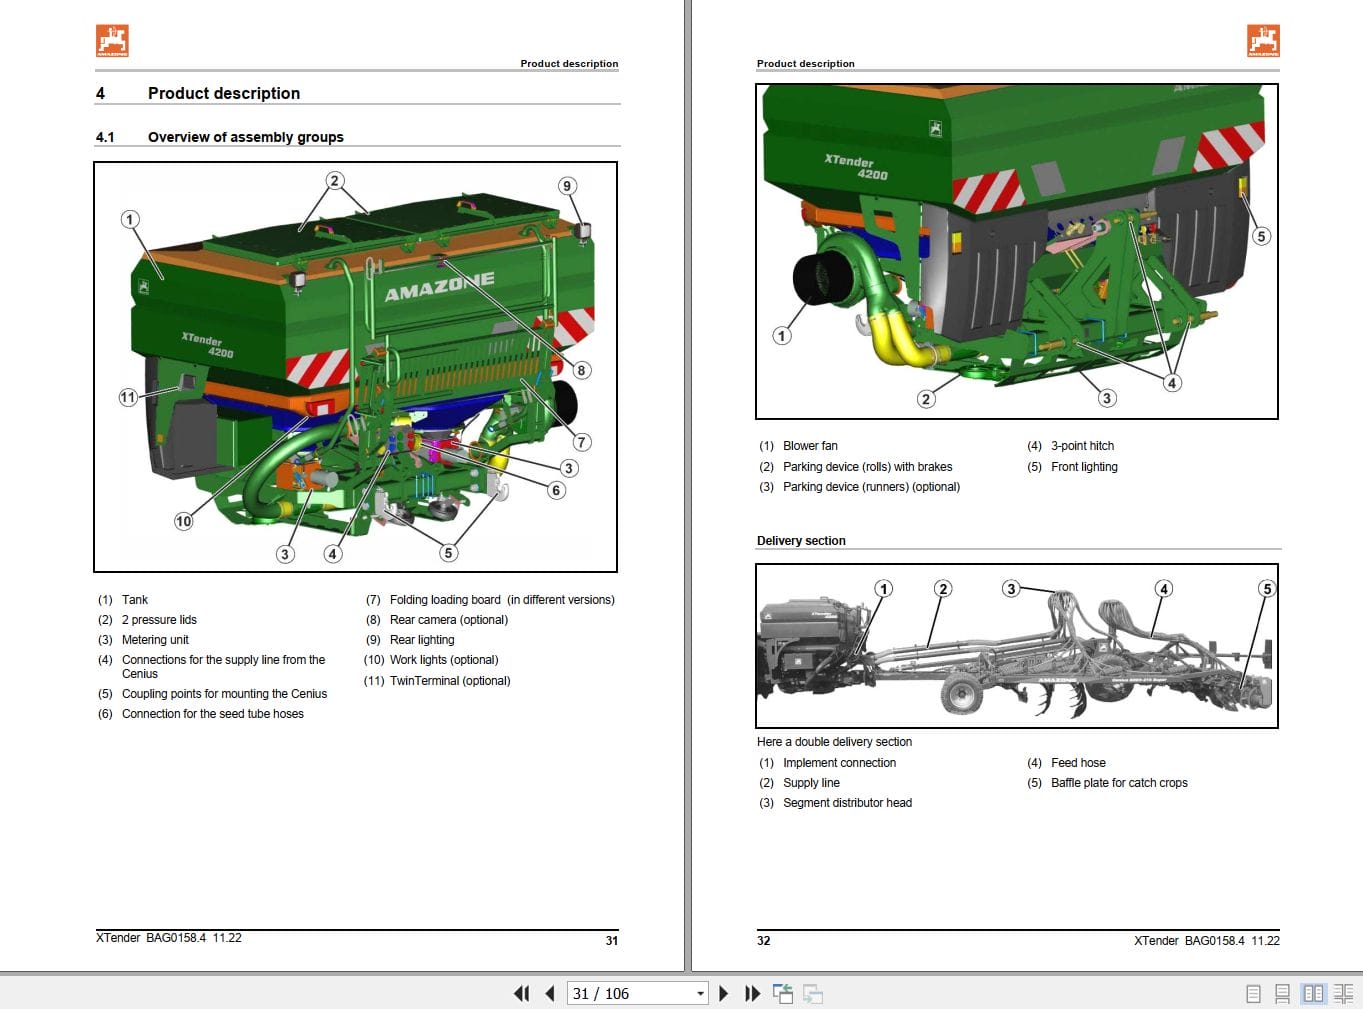Switch to continuous facing layout
The image size is (1363, 1009).
[1343, 993]
